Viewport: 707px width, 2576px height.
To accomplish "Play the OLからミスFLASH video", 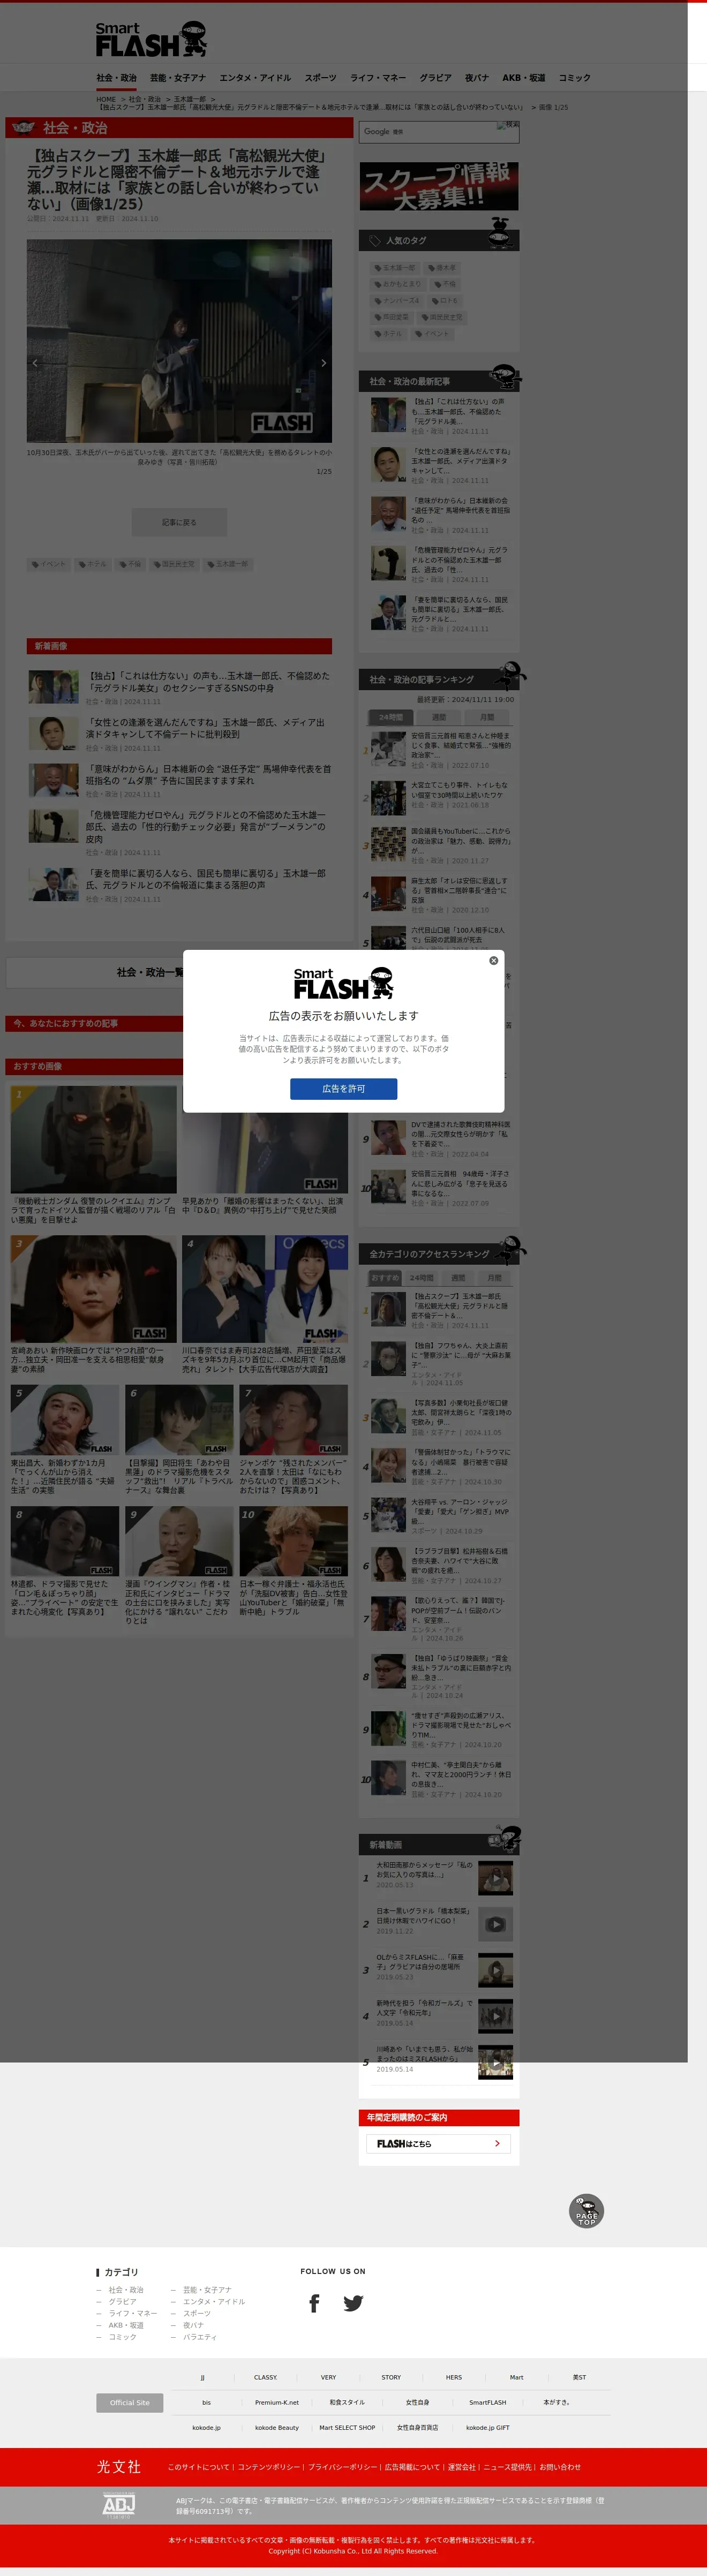I will coord(495,1970).
